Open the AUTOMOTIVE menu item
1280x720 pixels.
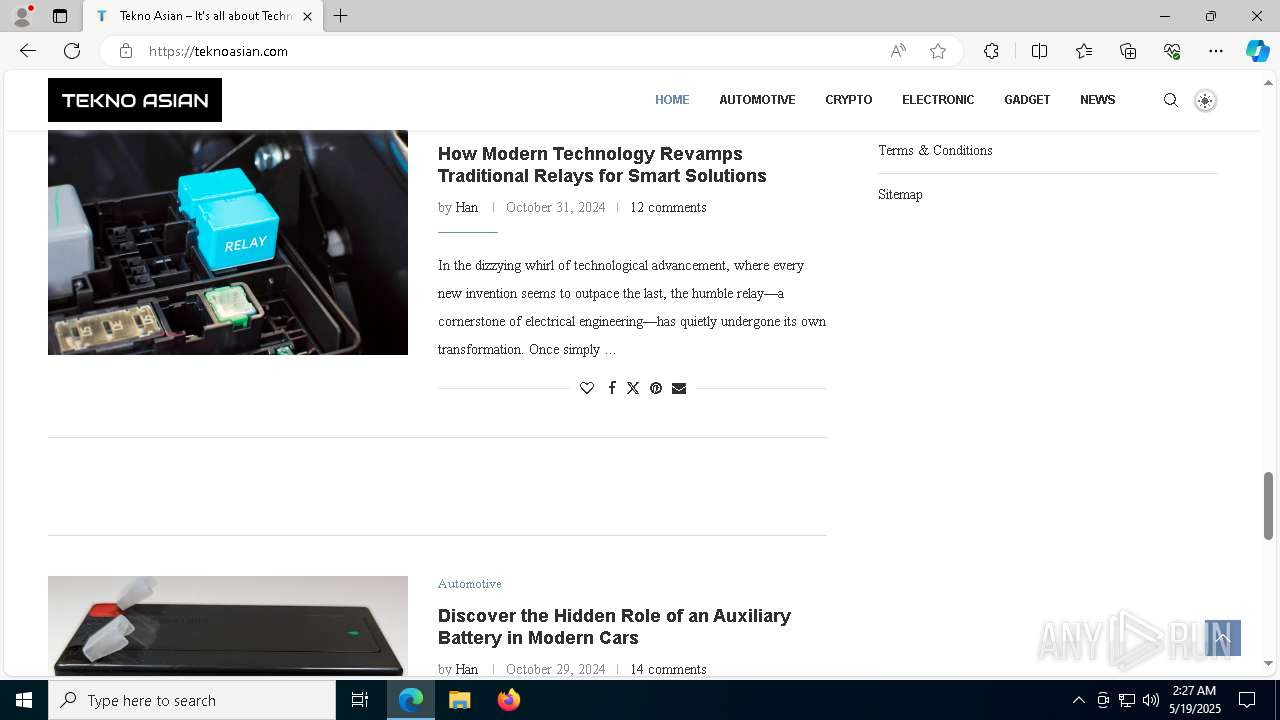pos(757,100)
